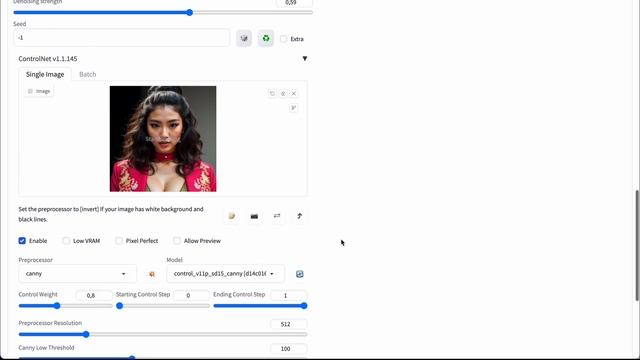Adjust the Denoising strength slider

click(x=163, y=13)
